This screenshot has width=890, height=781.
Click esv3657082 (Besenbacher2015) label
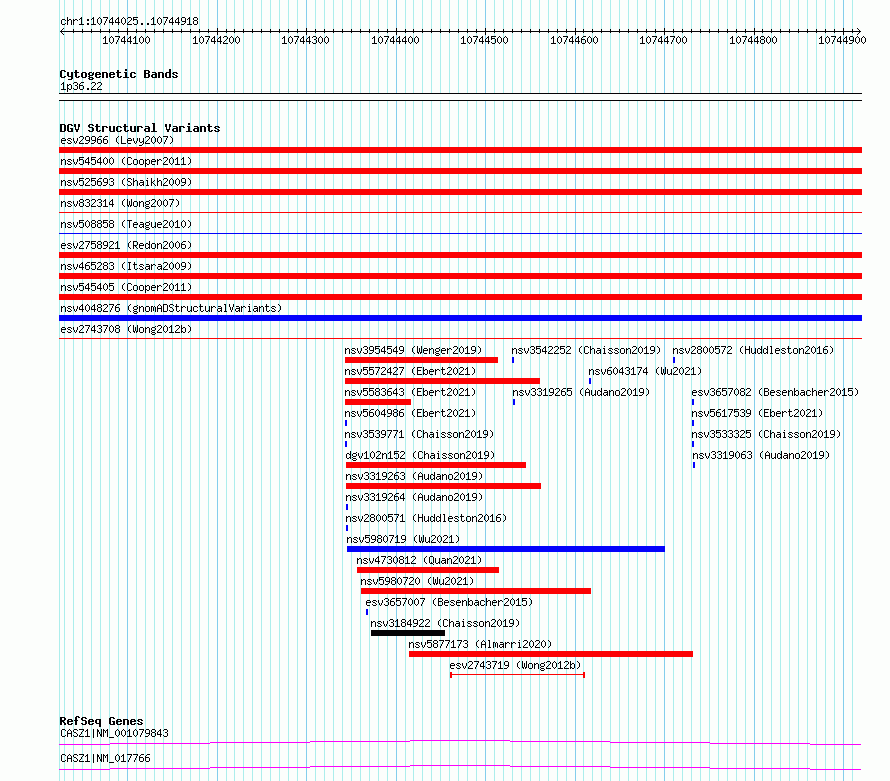click(775, 392)
